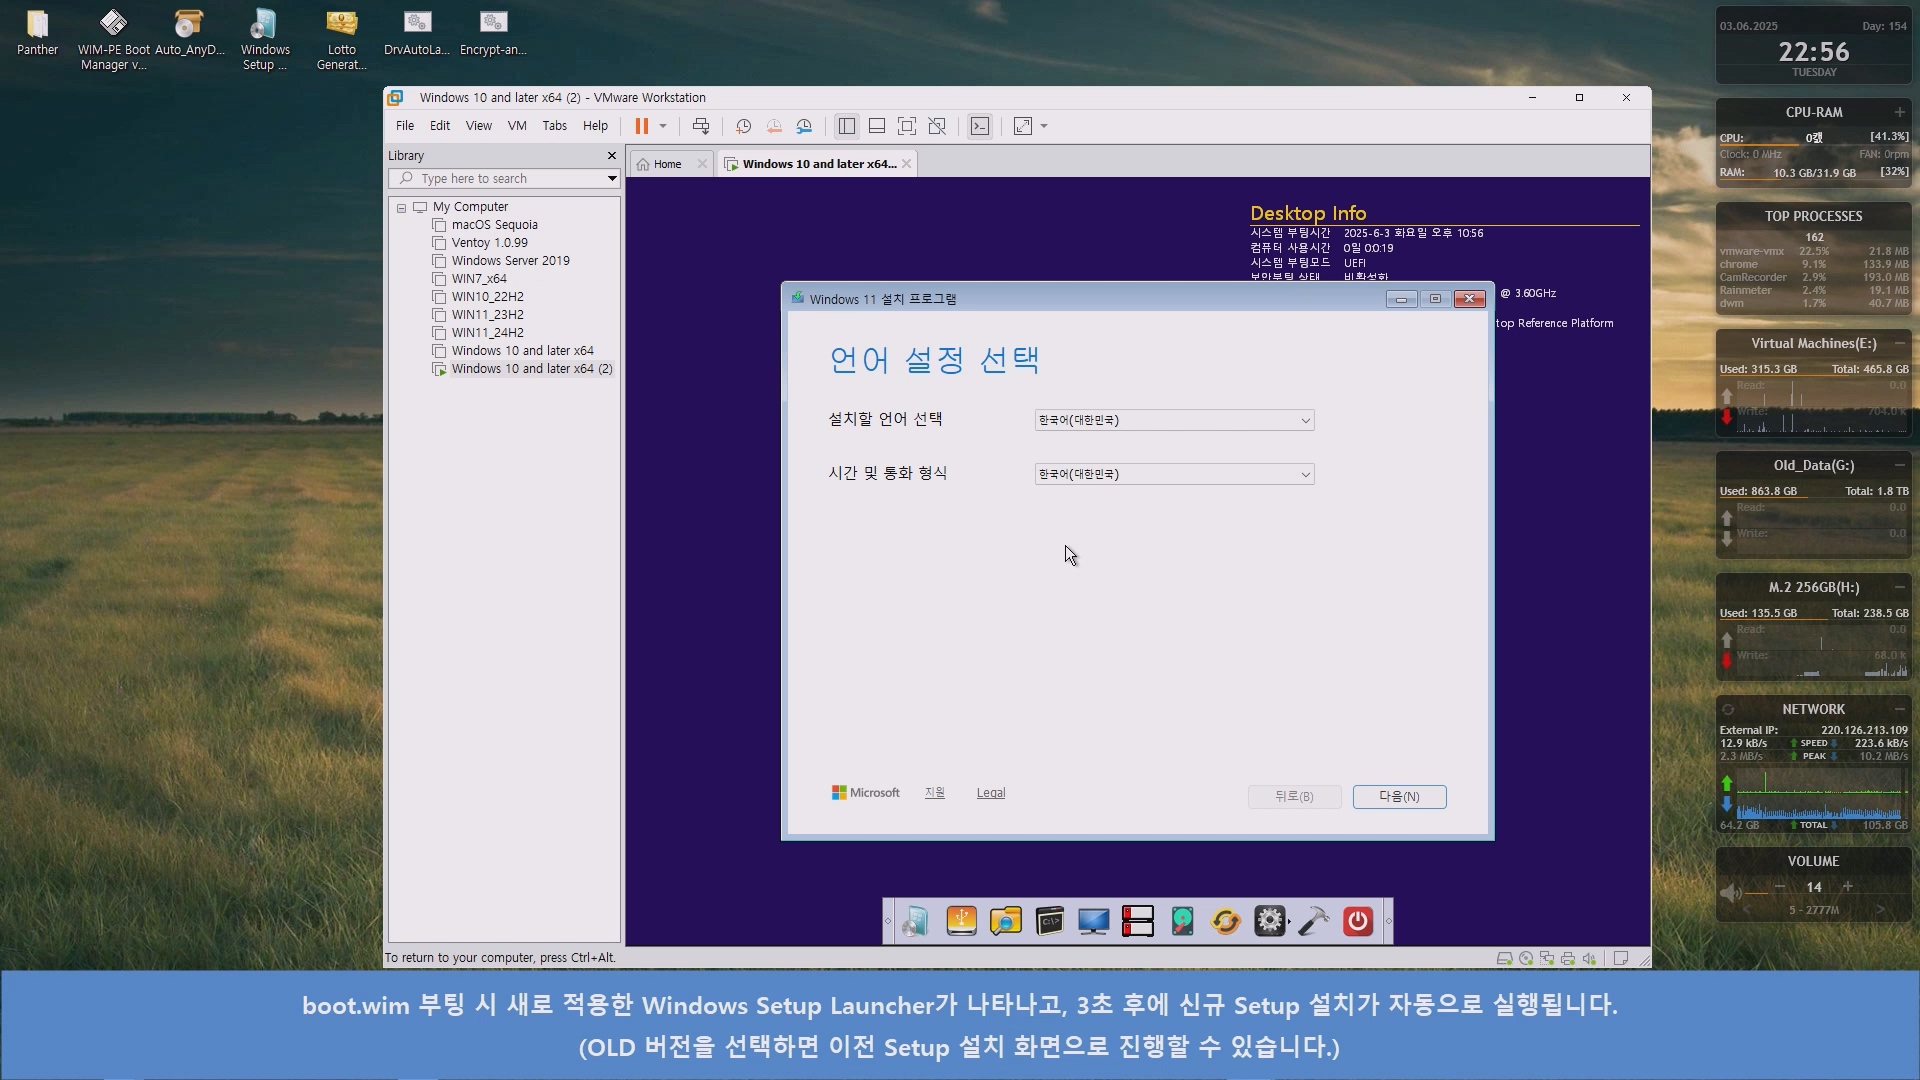Open the console view icon

pyautogui.click(x=980, y=126)
